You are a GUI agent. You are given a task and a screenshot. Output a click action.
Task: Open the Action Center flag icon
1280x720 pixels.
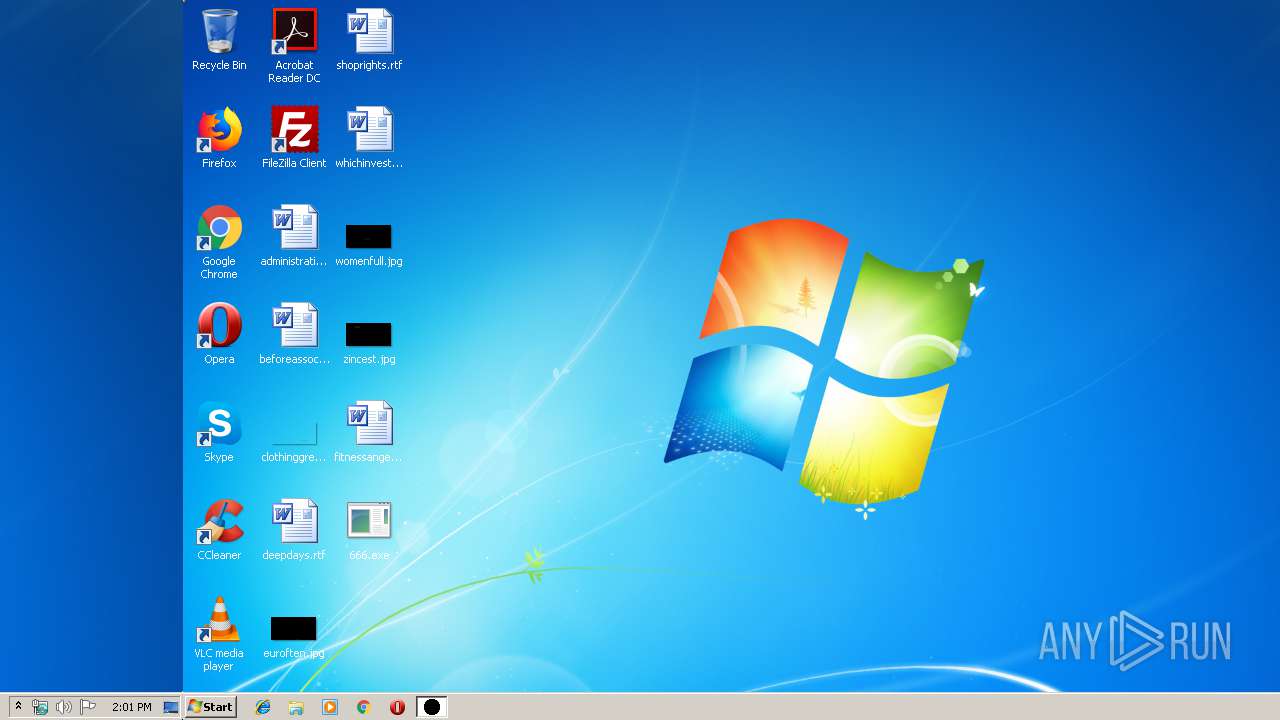click(88, 707)
